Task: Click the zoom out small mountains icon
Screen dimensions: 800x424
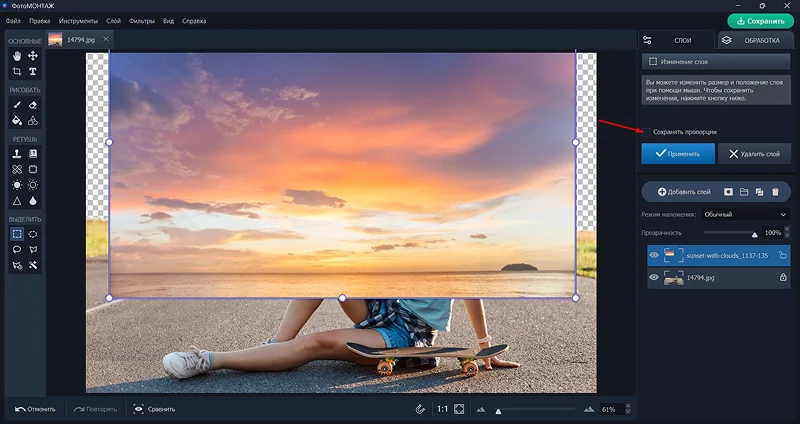Action: click(481, 409)
